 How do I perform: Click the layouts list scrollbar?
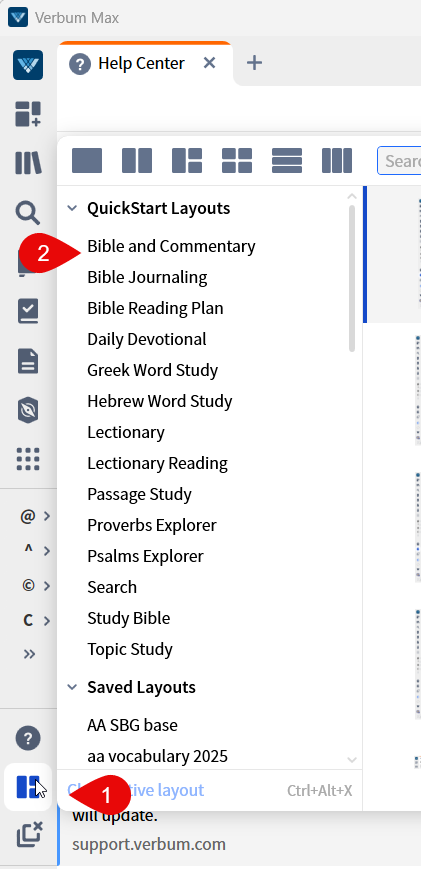point(352,278)
